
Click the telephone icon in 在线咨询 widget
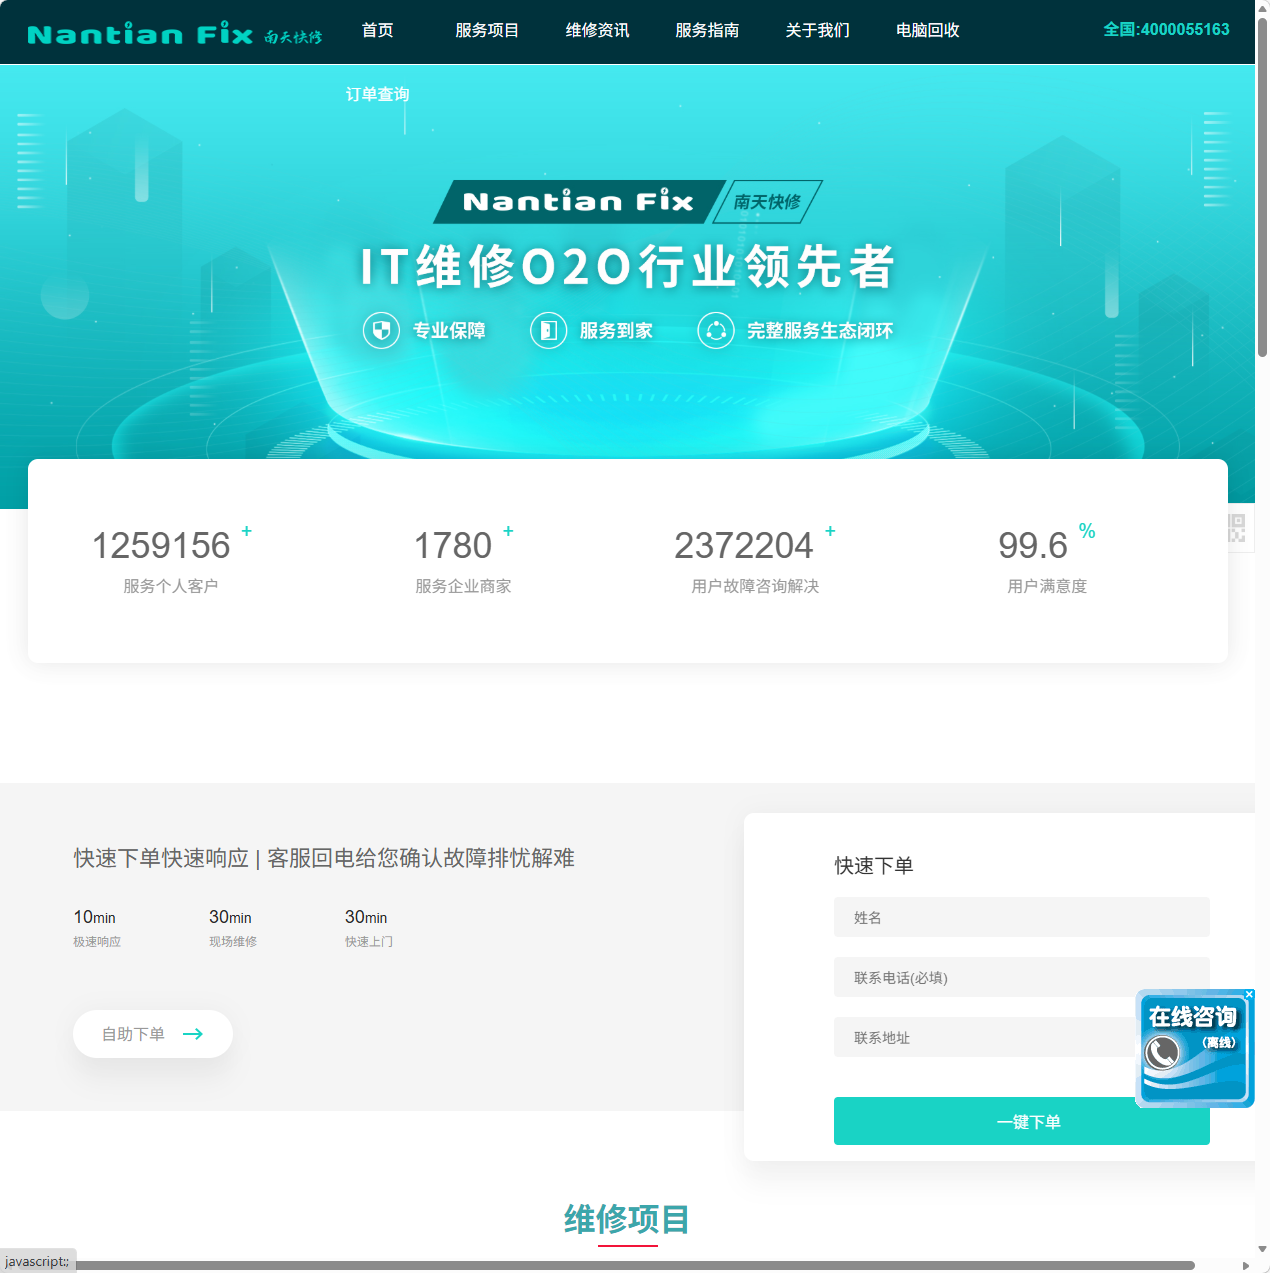1163,1052
